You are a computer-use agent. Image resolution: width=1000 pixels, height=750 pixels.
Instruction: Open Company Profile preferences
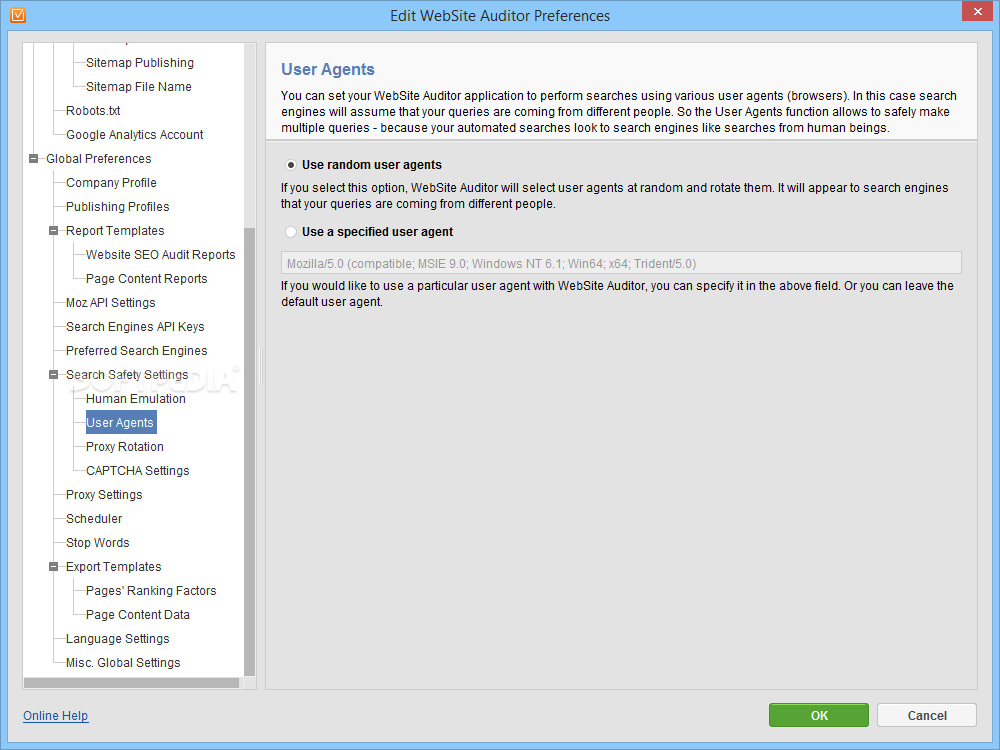pyautogui.click(x=111, y=183)
